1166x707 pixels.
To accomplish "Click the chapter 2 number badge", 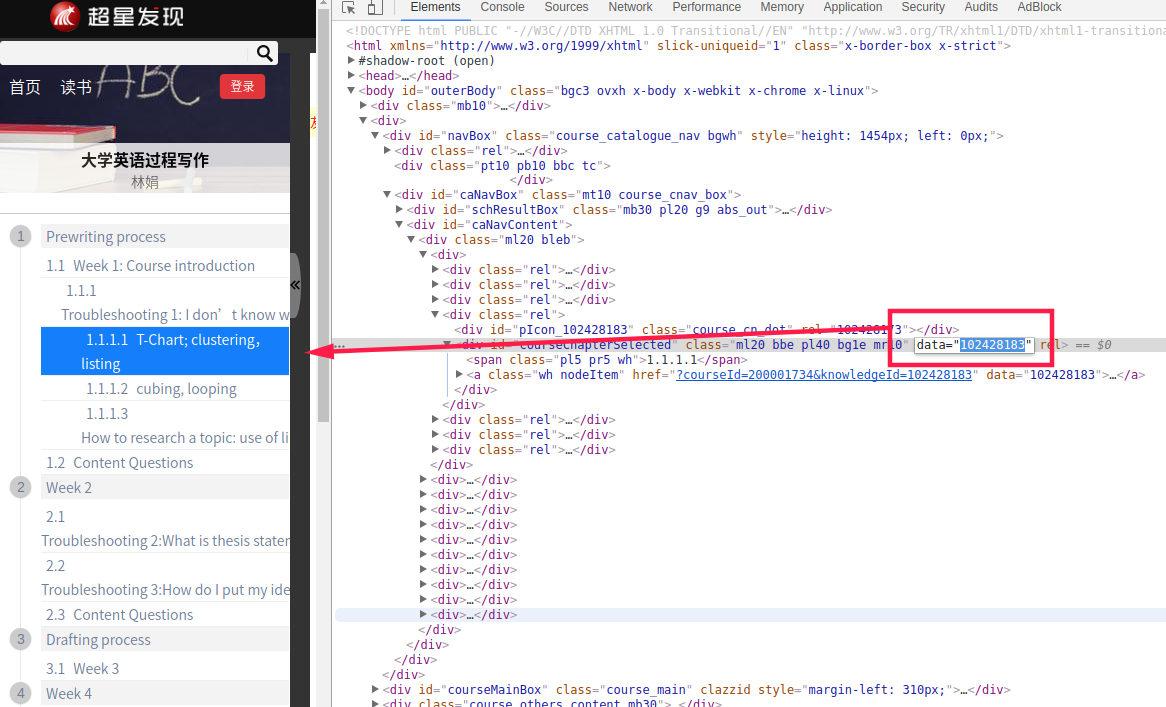I will pyautogui.click(x=21, y=488).
